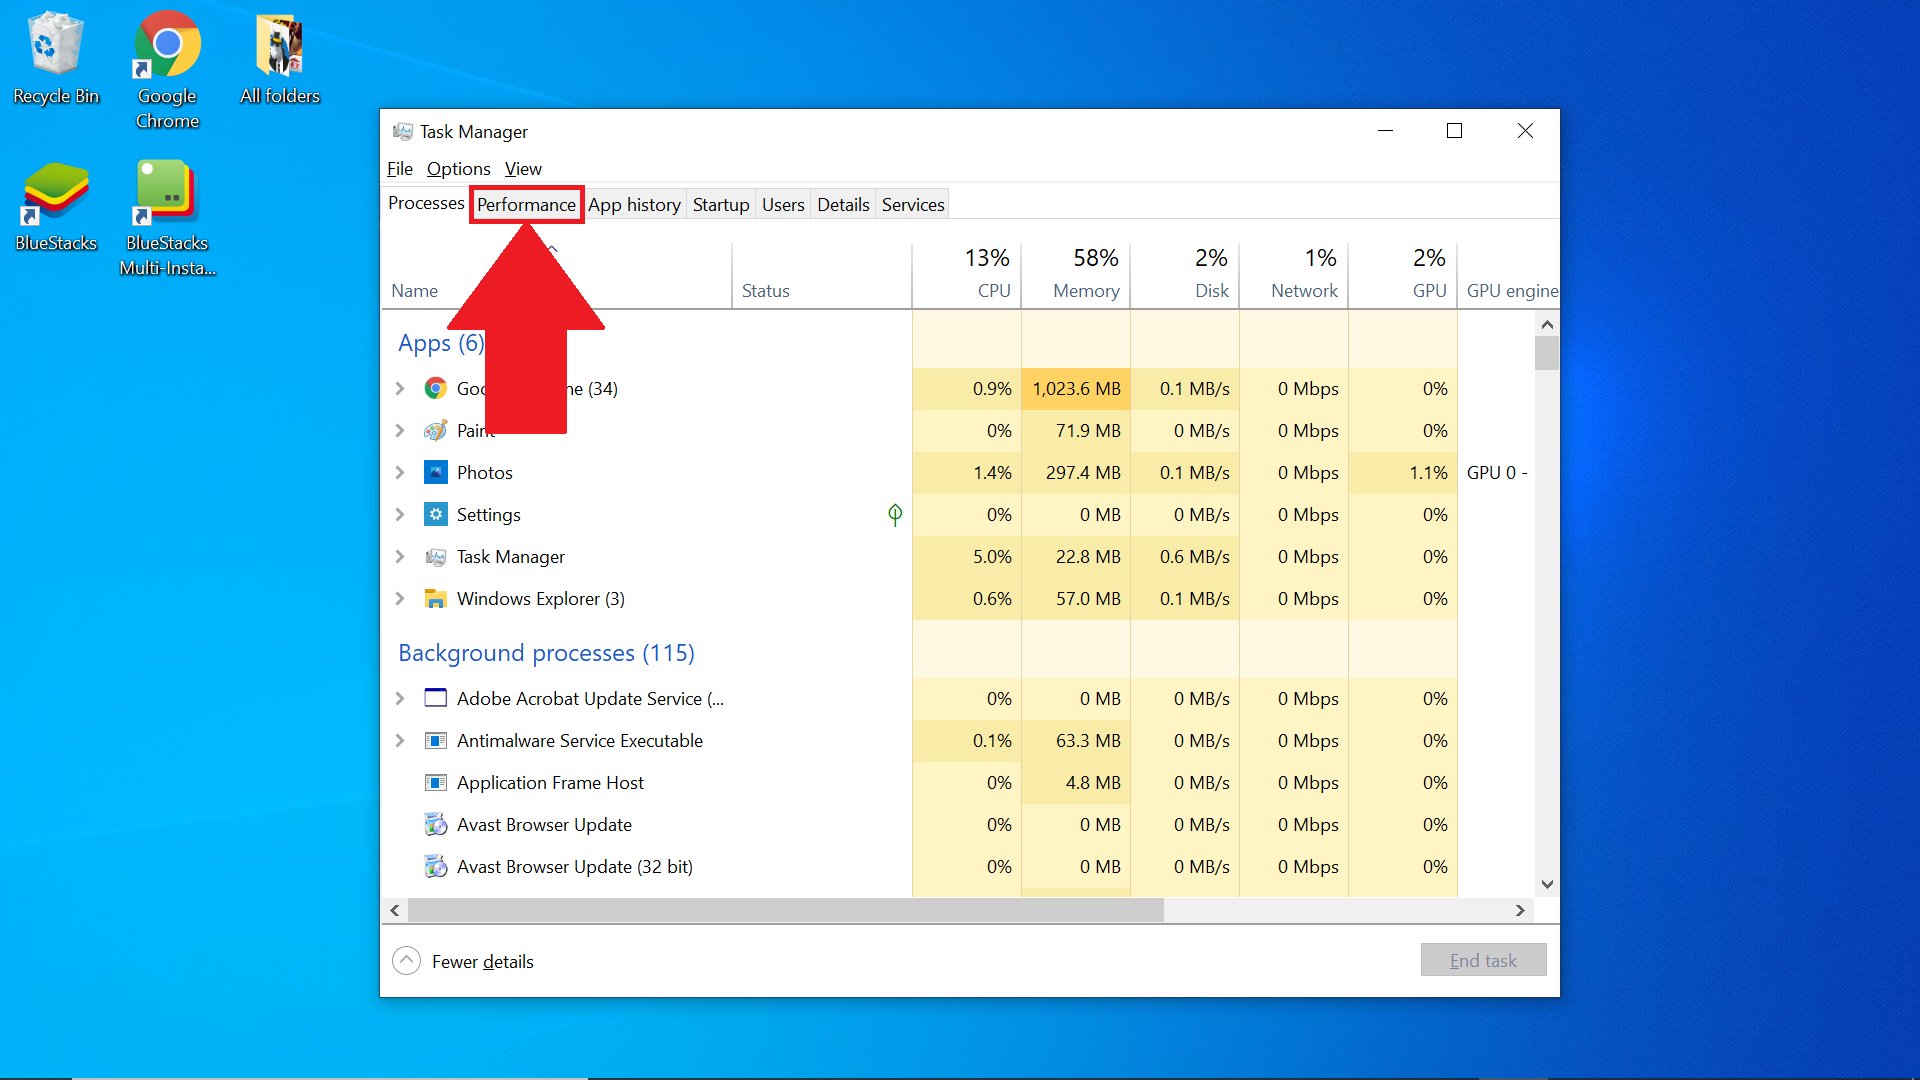Expand Antimalware Service Executable entry

pyautogui.click(x=400, y=740)
